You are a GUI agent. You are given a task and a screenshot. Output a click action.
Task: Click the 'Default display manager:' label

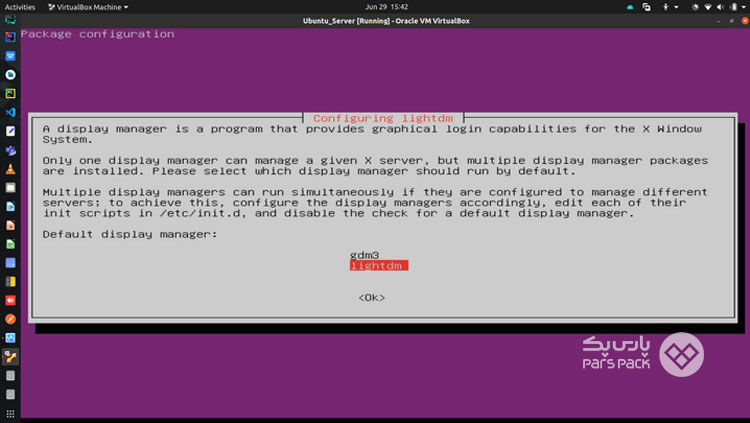click(x=130, y=234)
